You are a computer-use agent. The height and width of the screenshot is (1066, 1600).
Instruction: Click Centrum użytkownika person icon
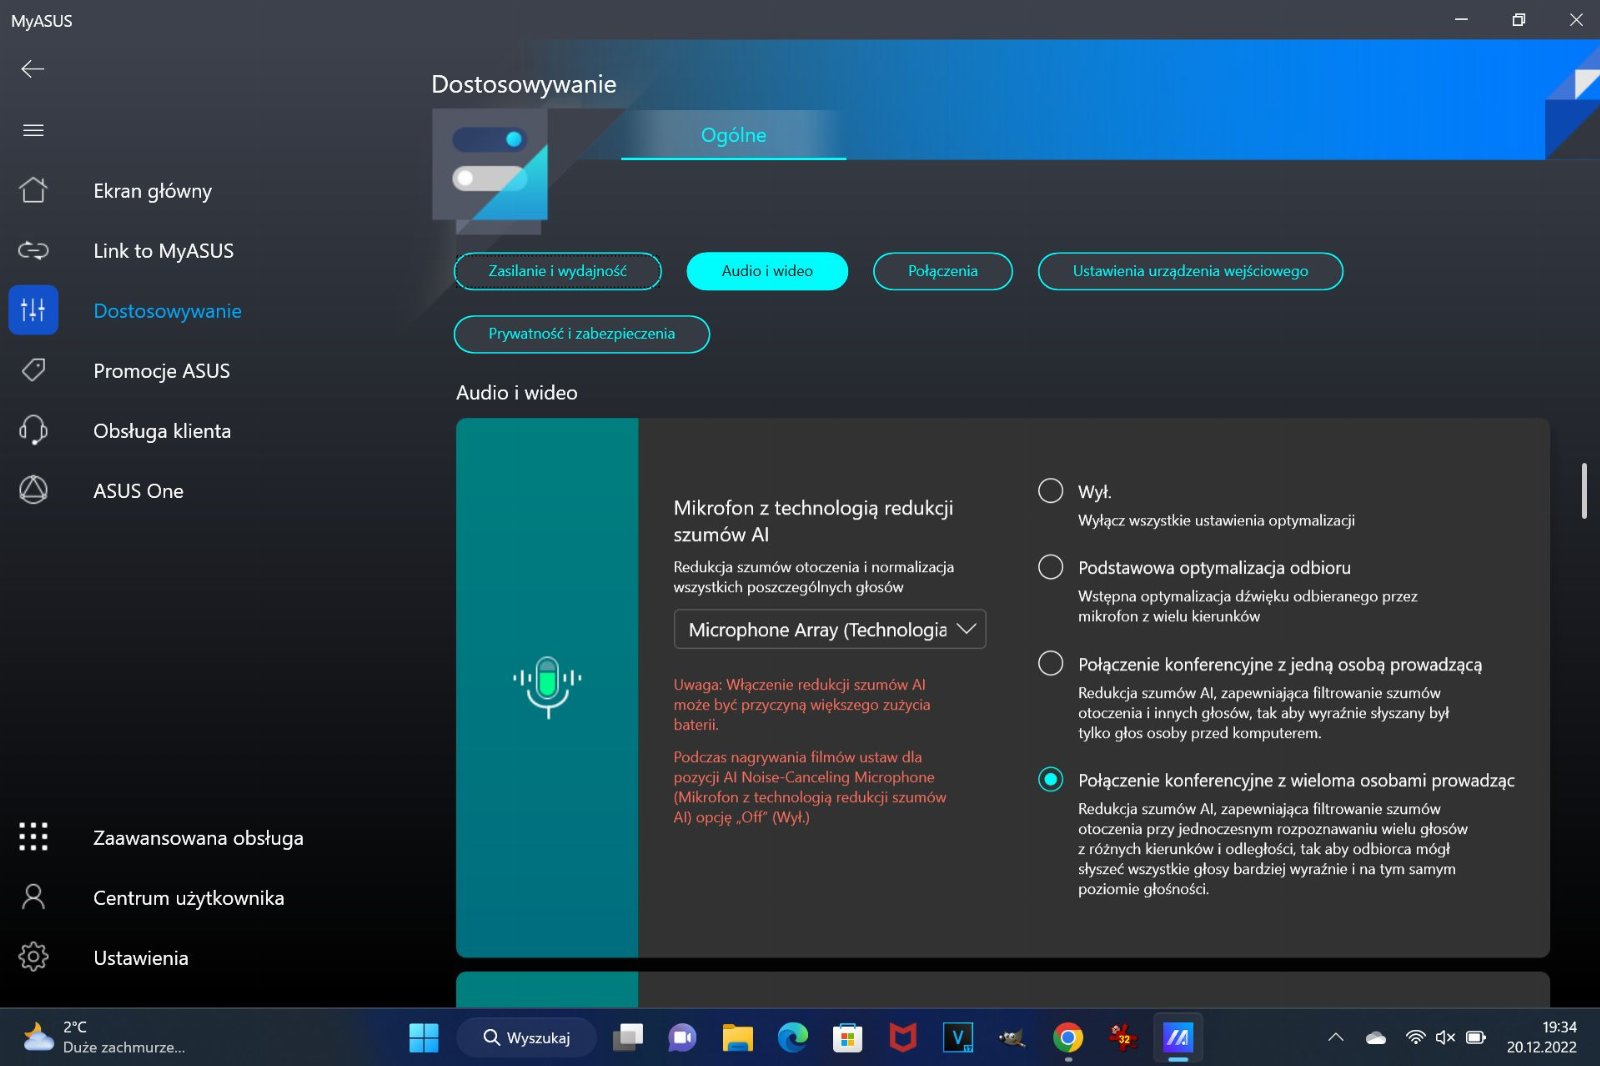click(x=33, y=897)
